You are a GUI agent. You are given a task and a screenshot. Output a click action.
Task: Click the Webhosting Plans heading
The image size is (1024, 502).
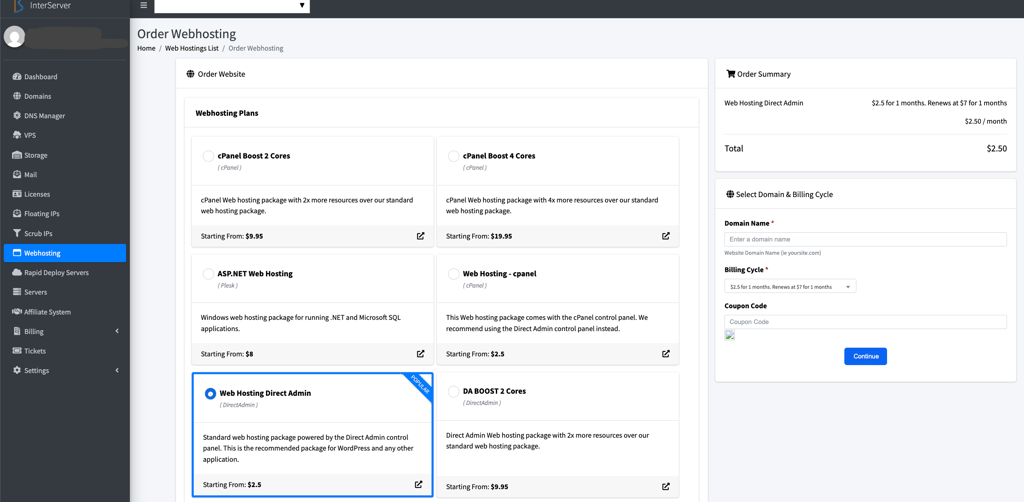[227, 113]
